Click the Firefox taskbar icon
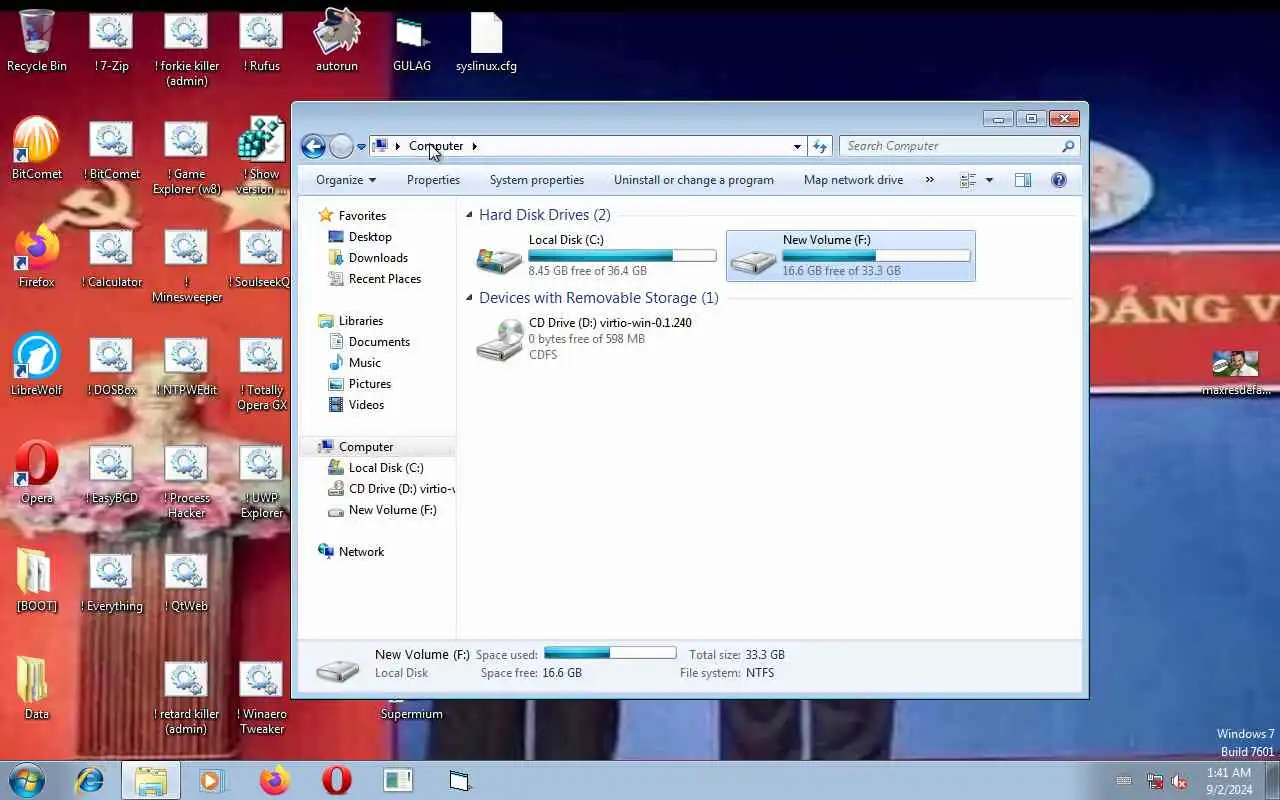Image resolution: width=1280 pixels, height=800 pixels. click(x=274, y=780)
